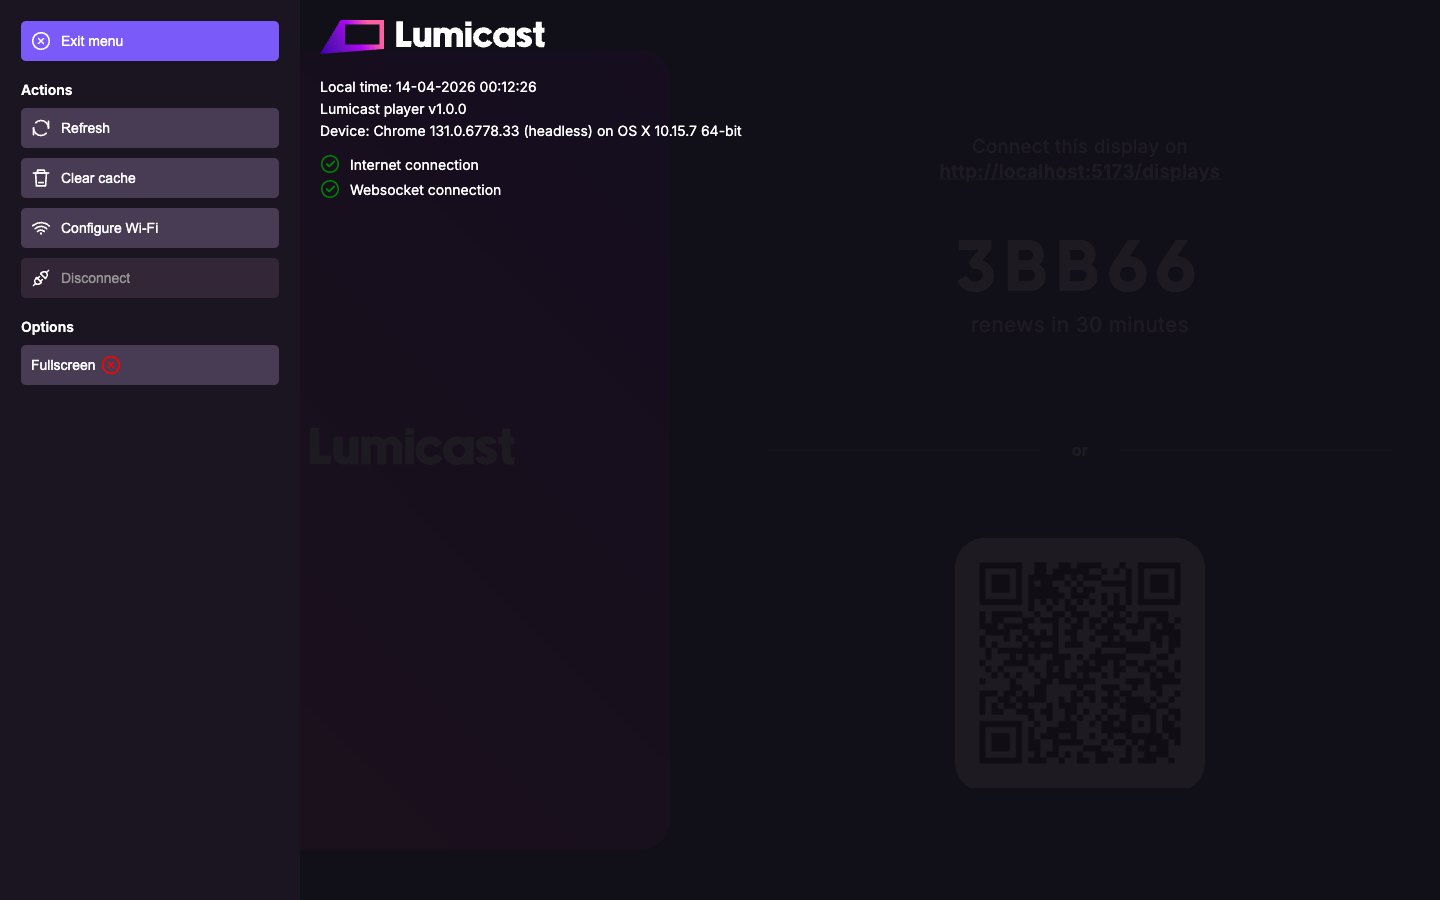Click the Disconnect plug icon
Image resolution: width=1440 pixels, height=900 pixels.
coord(41,278)
